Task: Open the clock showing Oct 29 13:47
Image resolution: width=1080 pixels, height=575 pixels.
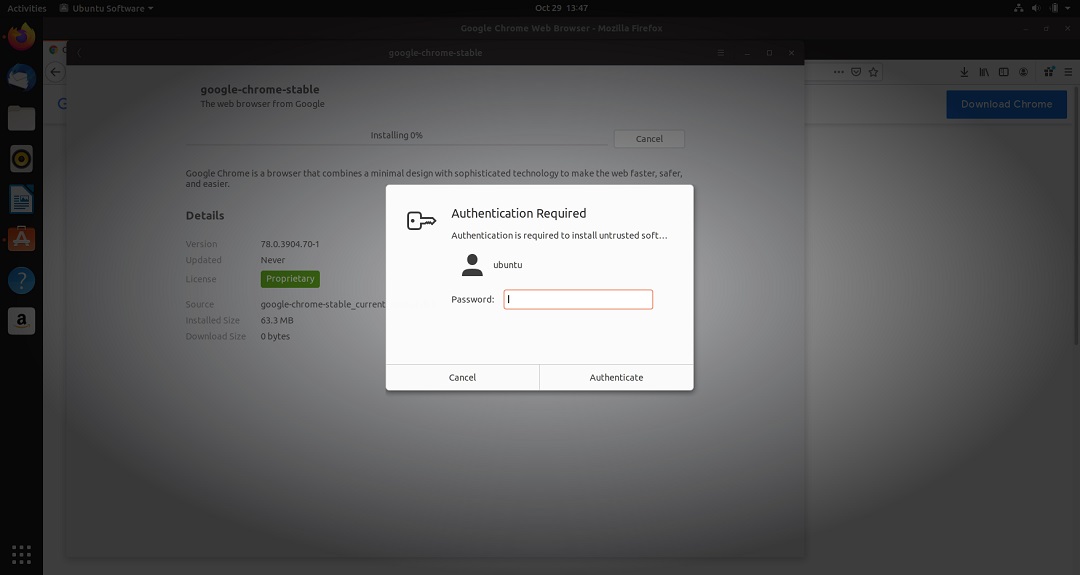Action: 561,8
